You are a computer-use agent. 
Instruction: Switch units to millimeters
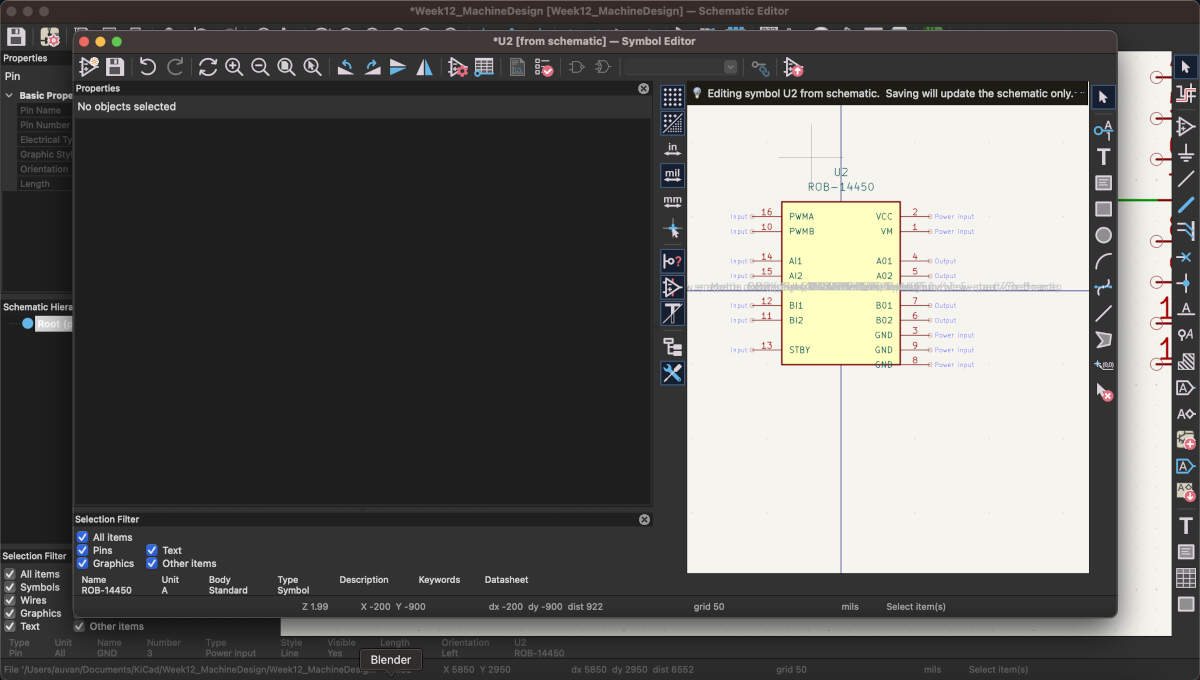click(x=672, y=201)
